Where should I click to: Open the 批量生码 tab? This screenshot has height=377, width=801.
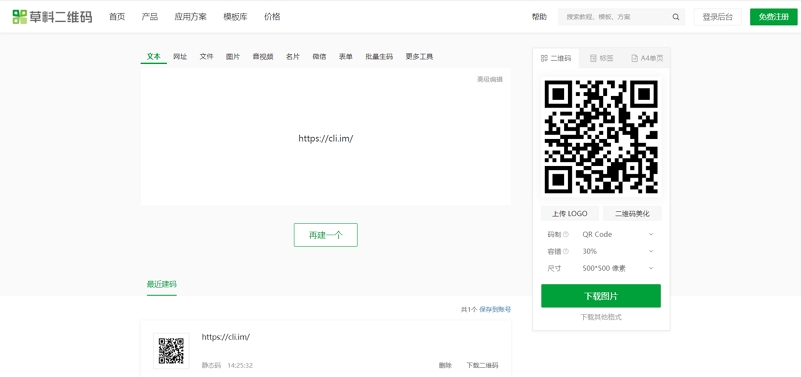tap(379, 57)
